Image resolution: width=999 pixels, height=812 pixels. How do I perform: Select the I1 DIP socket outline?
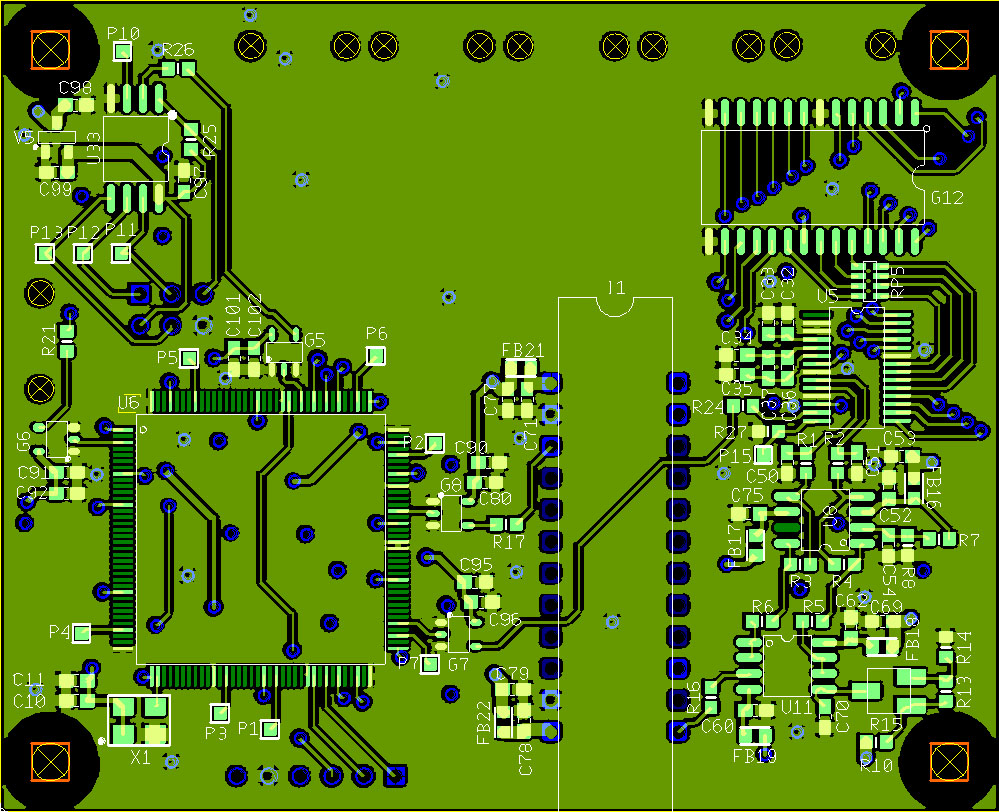point(614,550)
